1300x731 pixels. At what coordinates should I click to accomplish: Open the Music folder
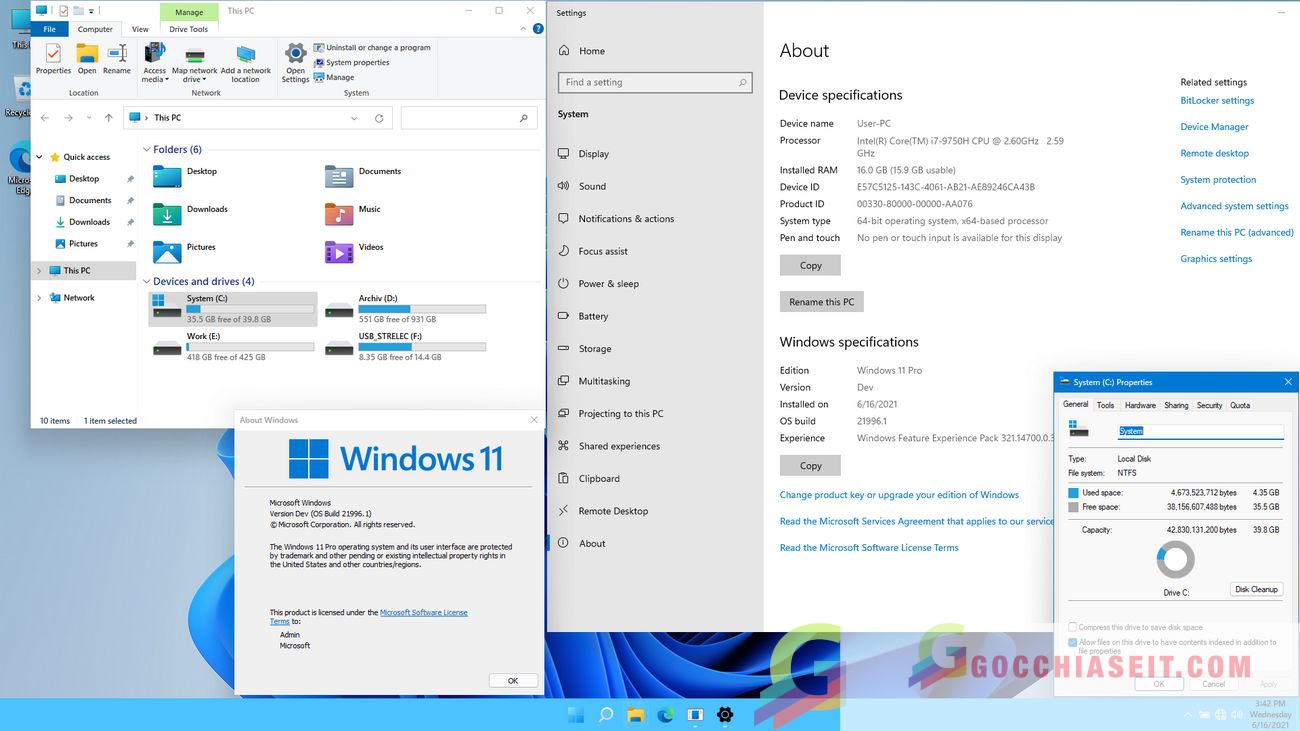coord(339,214)
